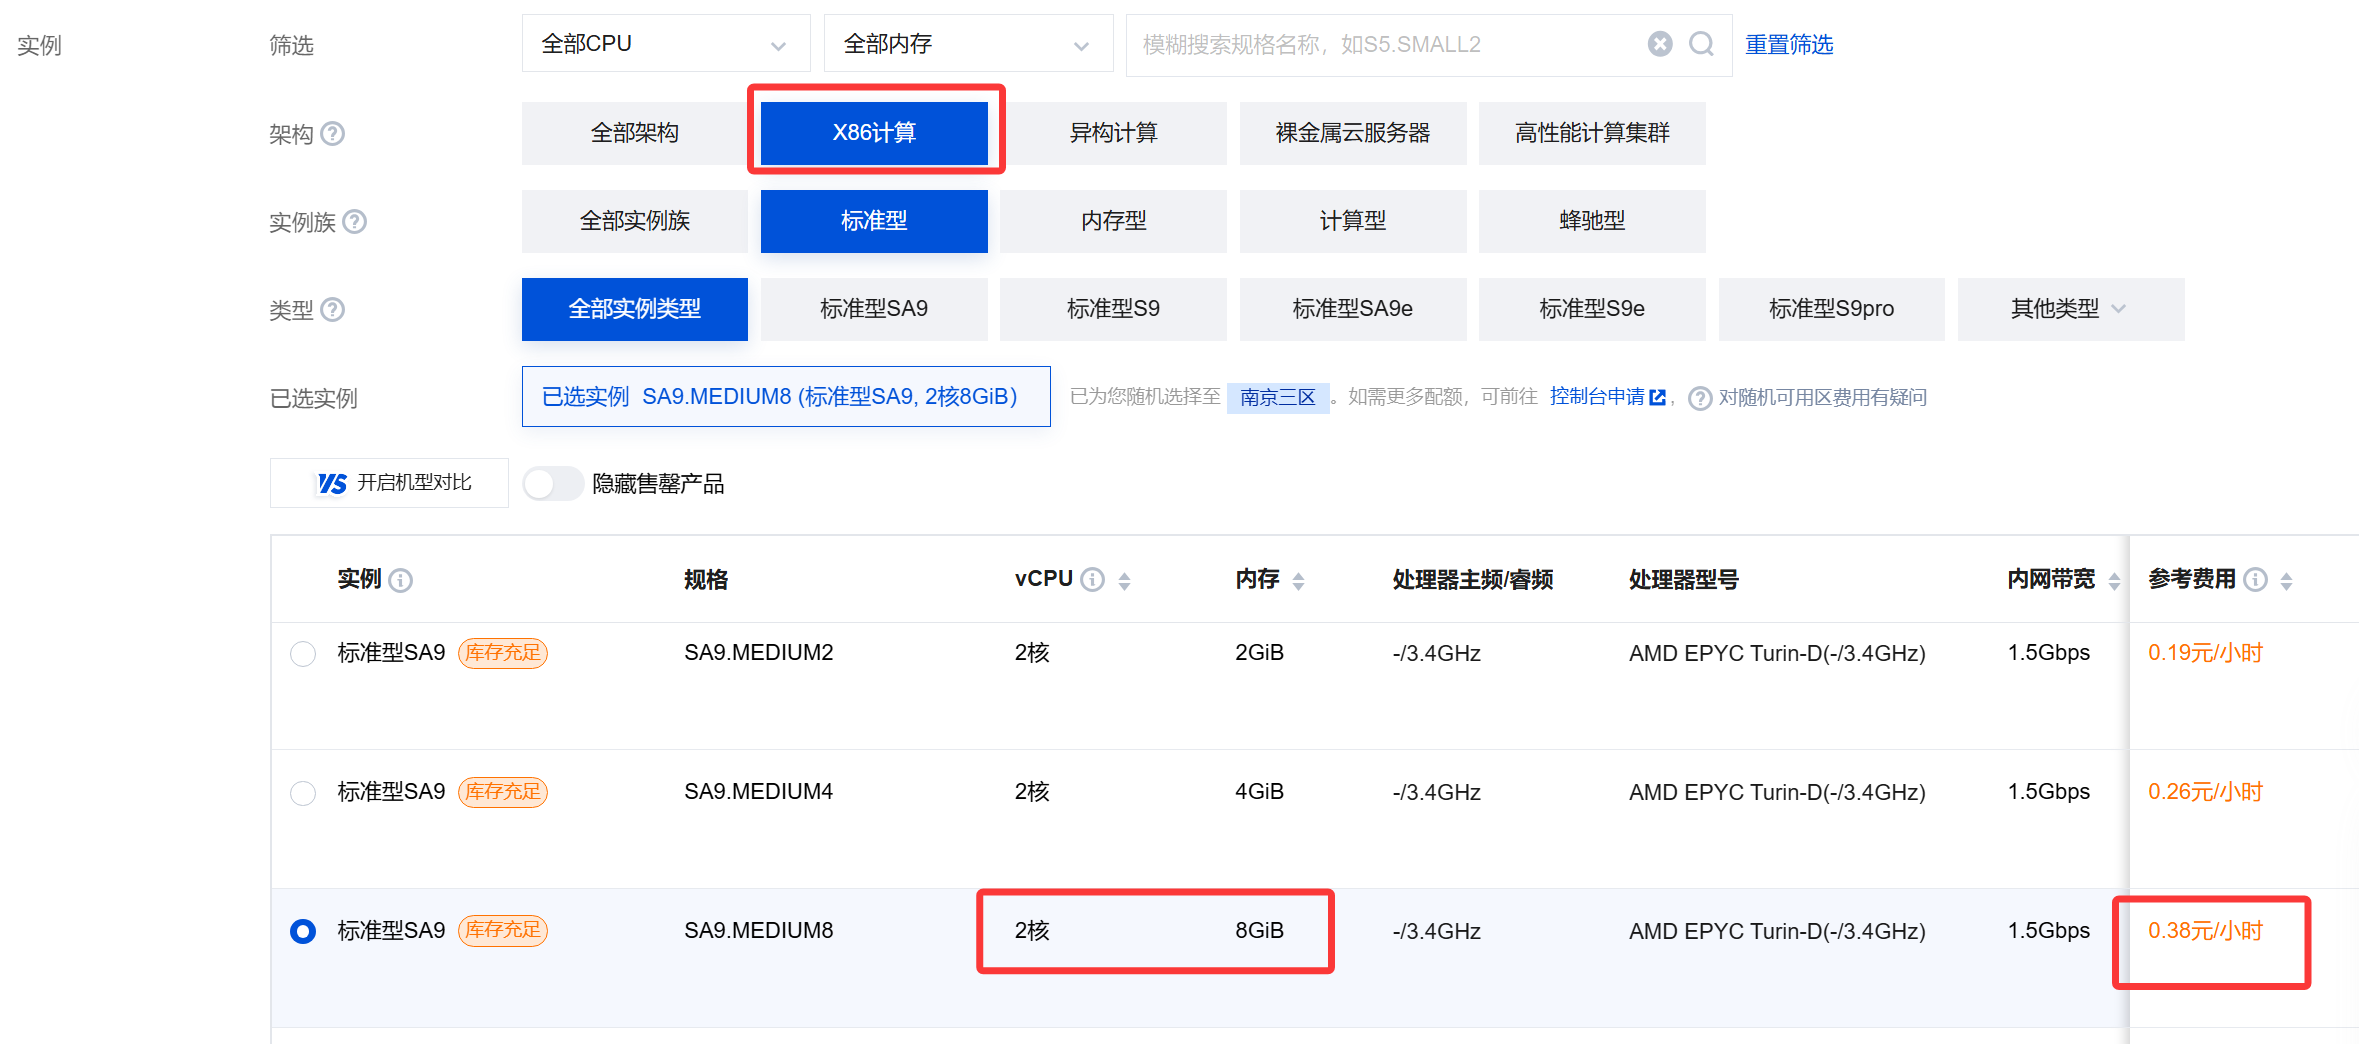Open the 全部CPU dropdown
The height and width of the screenshot is (1044, 2359).
666,44
